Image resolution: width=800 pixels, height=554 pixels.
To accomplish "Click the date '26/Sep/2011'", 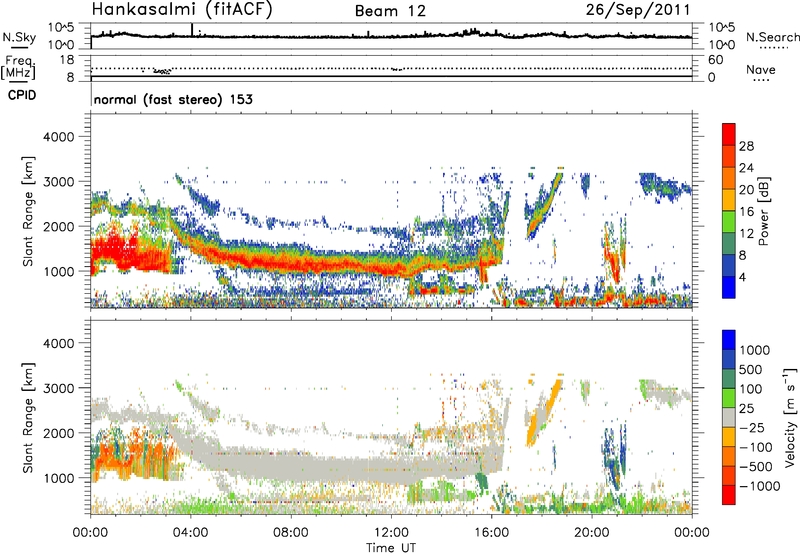I will (x=638, y=10).
